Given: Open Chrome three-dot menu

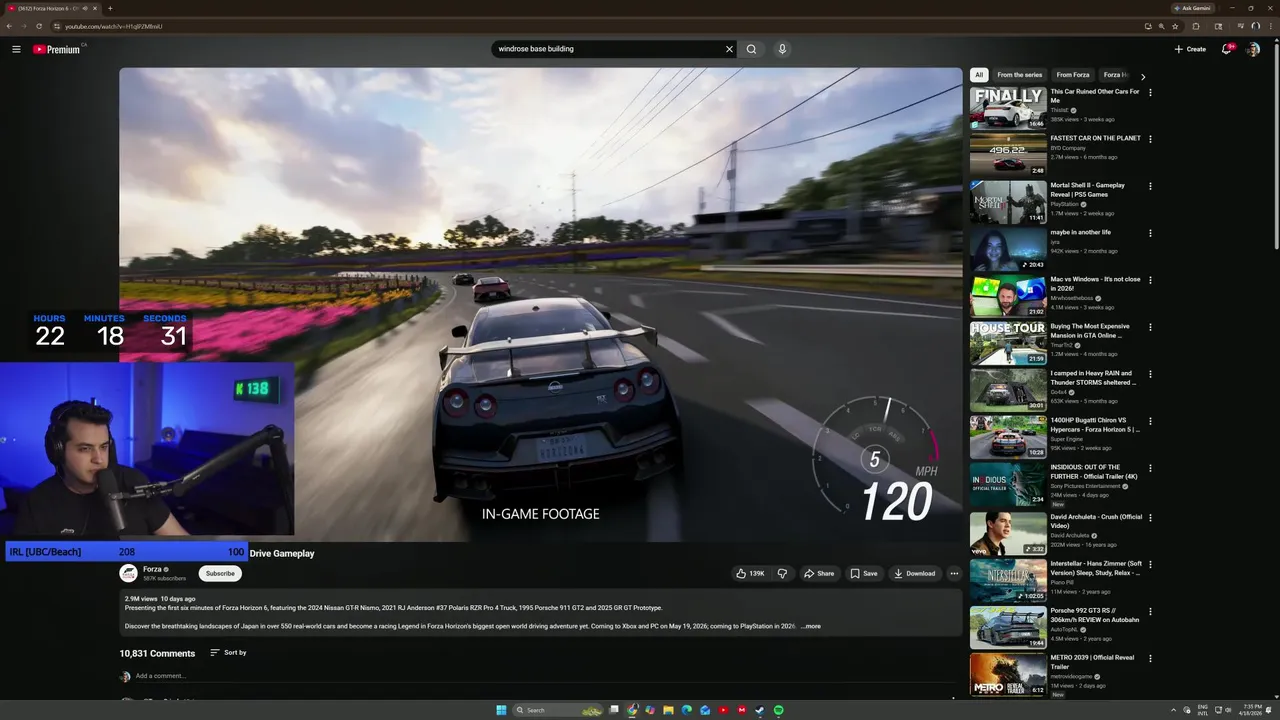Looking at the screenshot, I should coord(1270,26).
